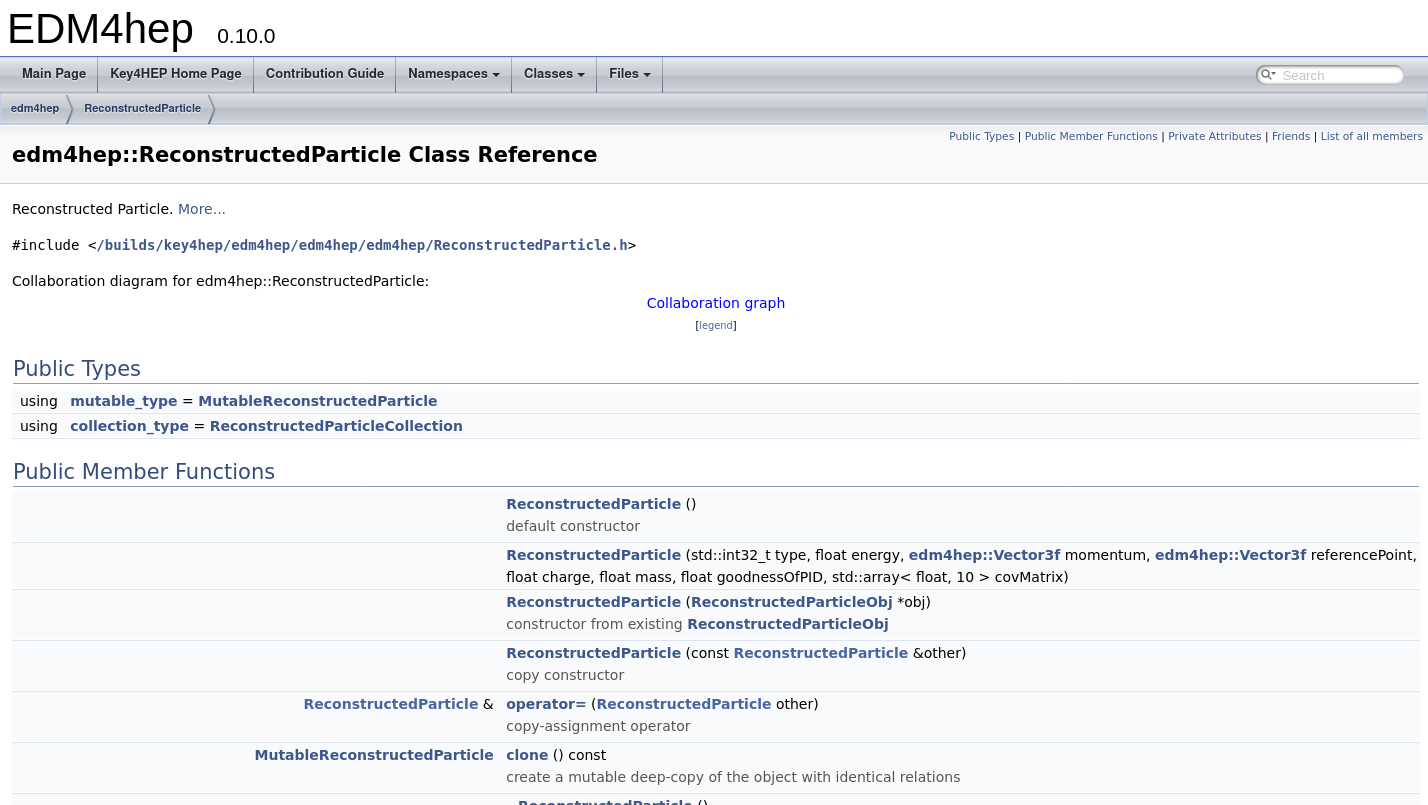1428x805 pixels.
Task: Open the Contribution Guide tab
Action: click(325, 74)
